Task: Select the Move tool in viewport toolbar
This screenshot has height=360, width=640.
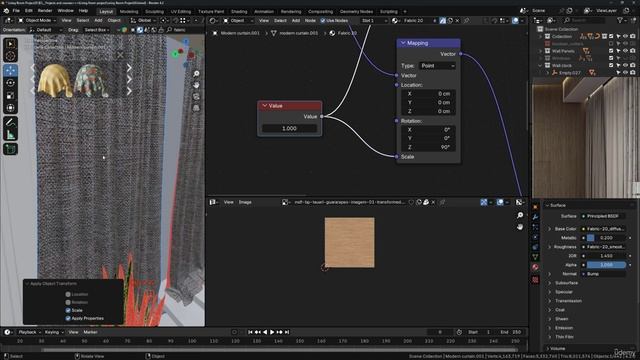Action: pyautogui.click(x=10, y=70)
